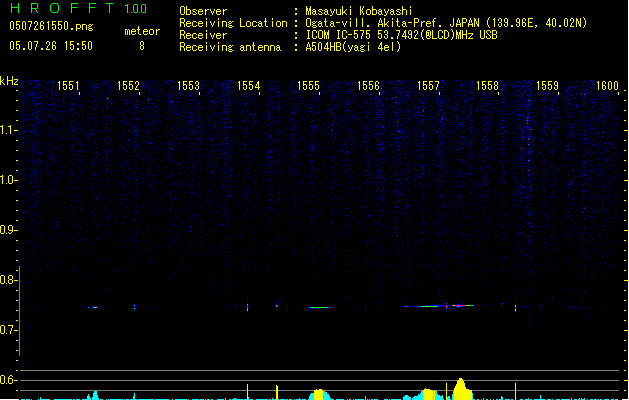Select receiver text ICOM IC-575 53.7492 MHz USB
This screenshot has height=400, width=629.
point(401,35)
